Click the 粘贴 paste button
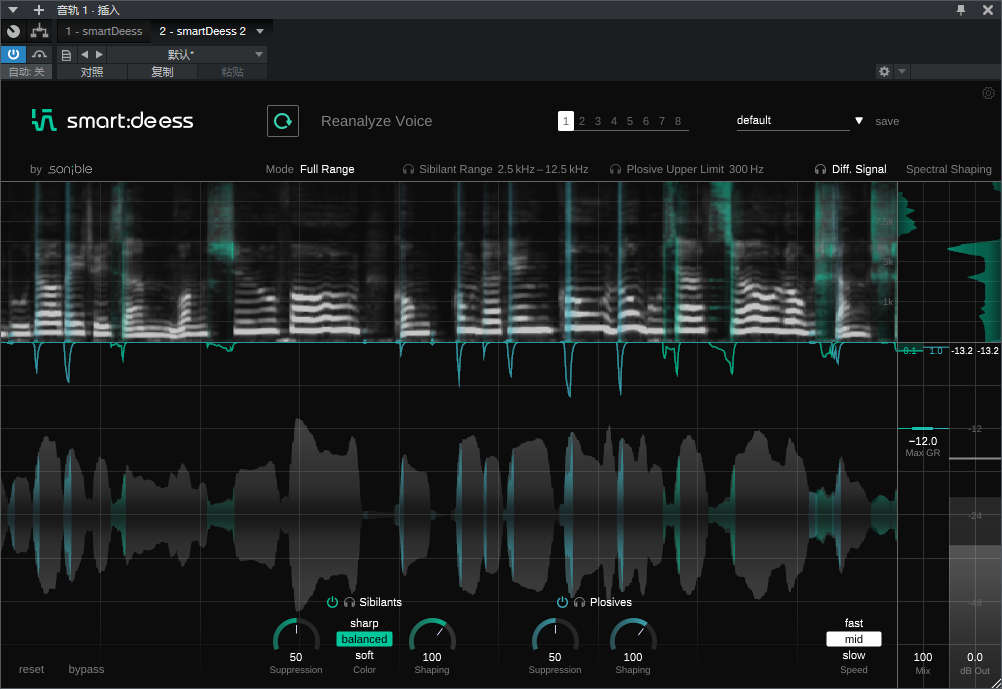The height and width of the screenshot is (689, 1002). (x=233, y=72)
